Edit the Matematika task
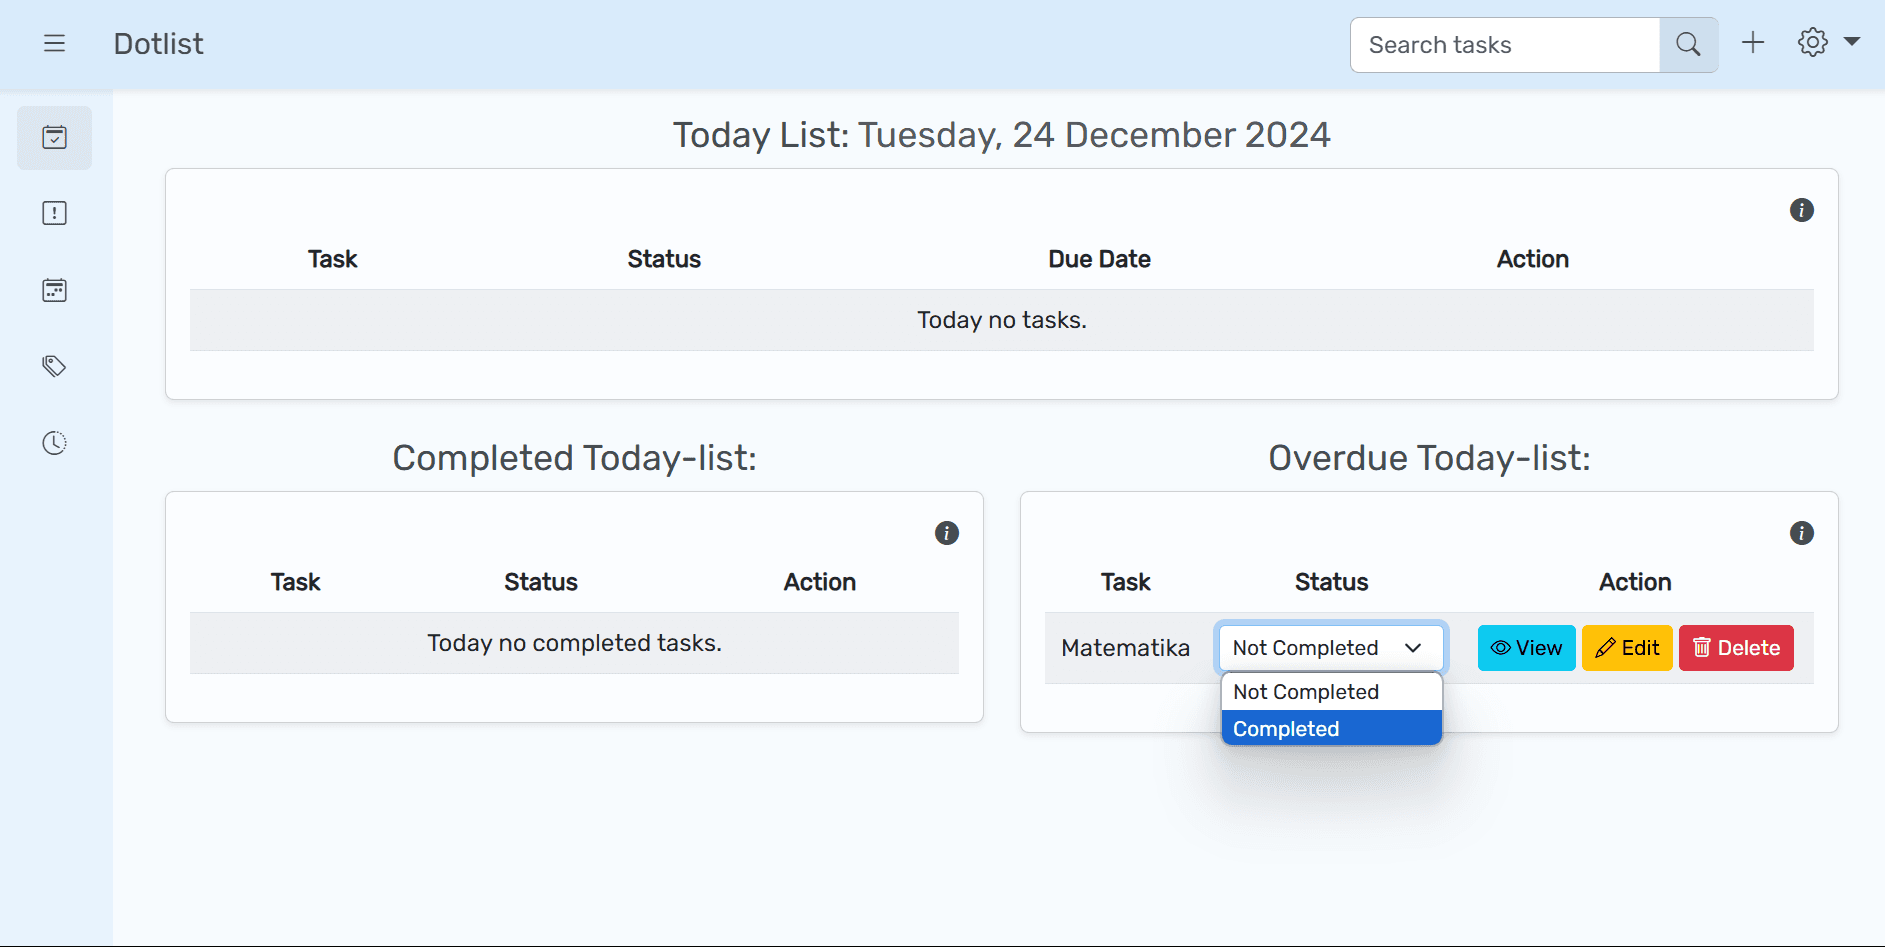1885x947 pixels. click(1627, 648)
